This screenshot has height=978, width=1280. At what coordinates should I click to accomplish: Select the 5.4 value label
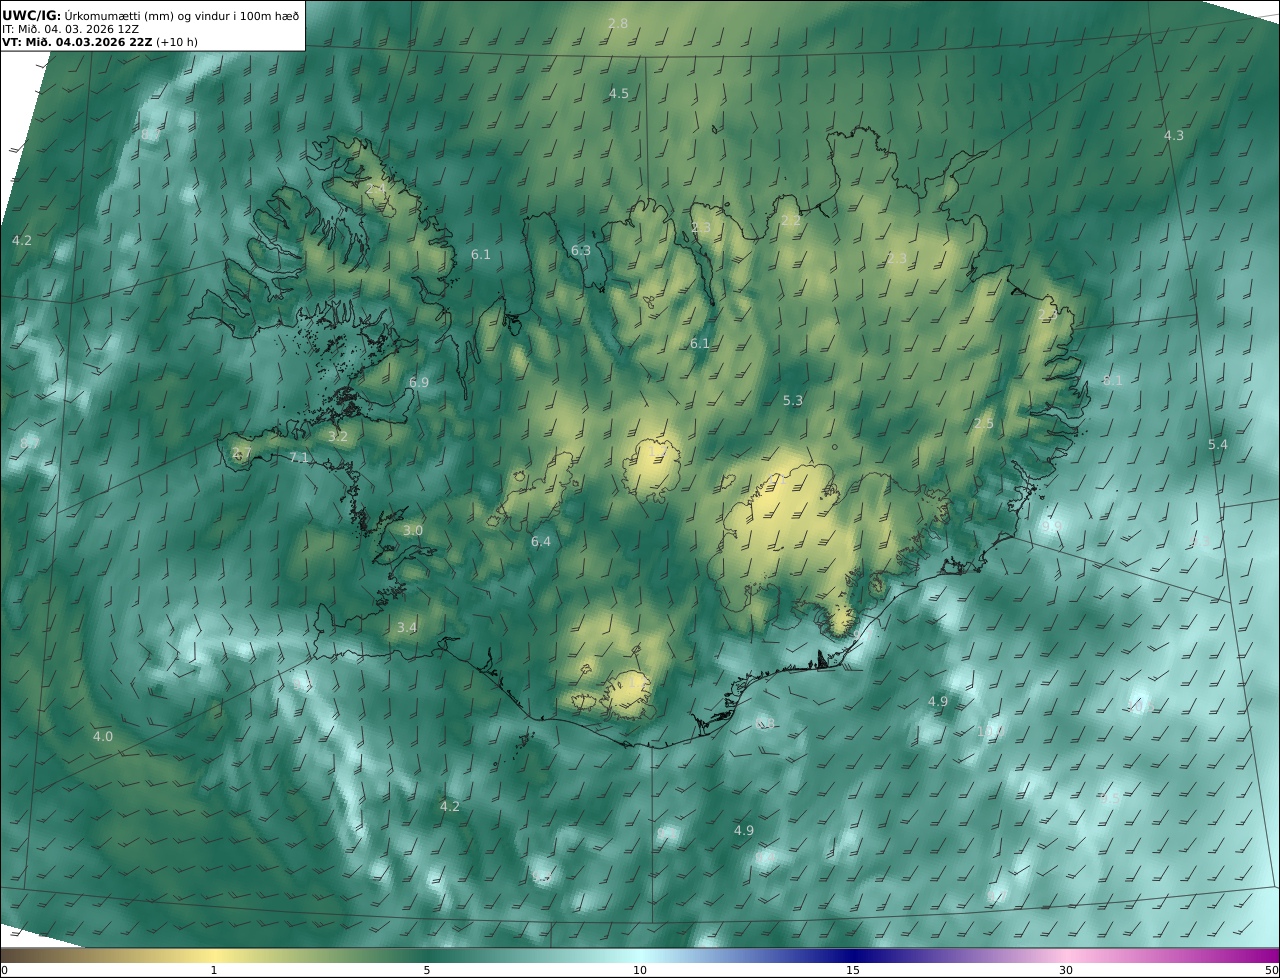[1218, 444]
